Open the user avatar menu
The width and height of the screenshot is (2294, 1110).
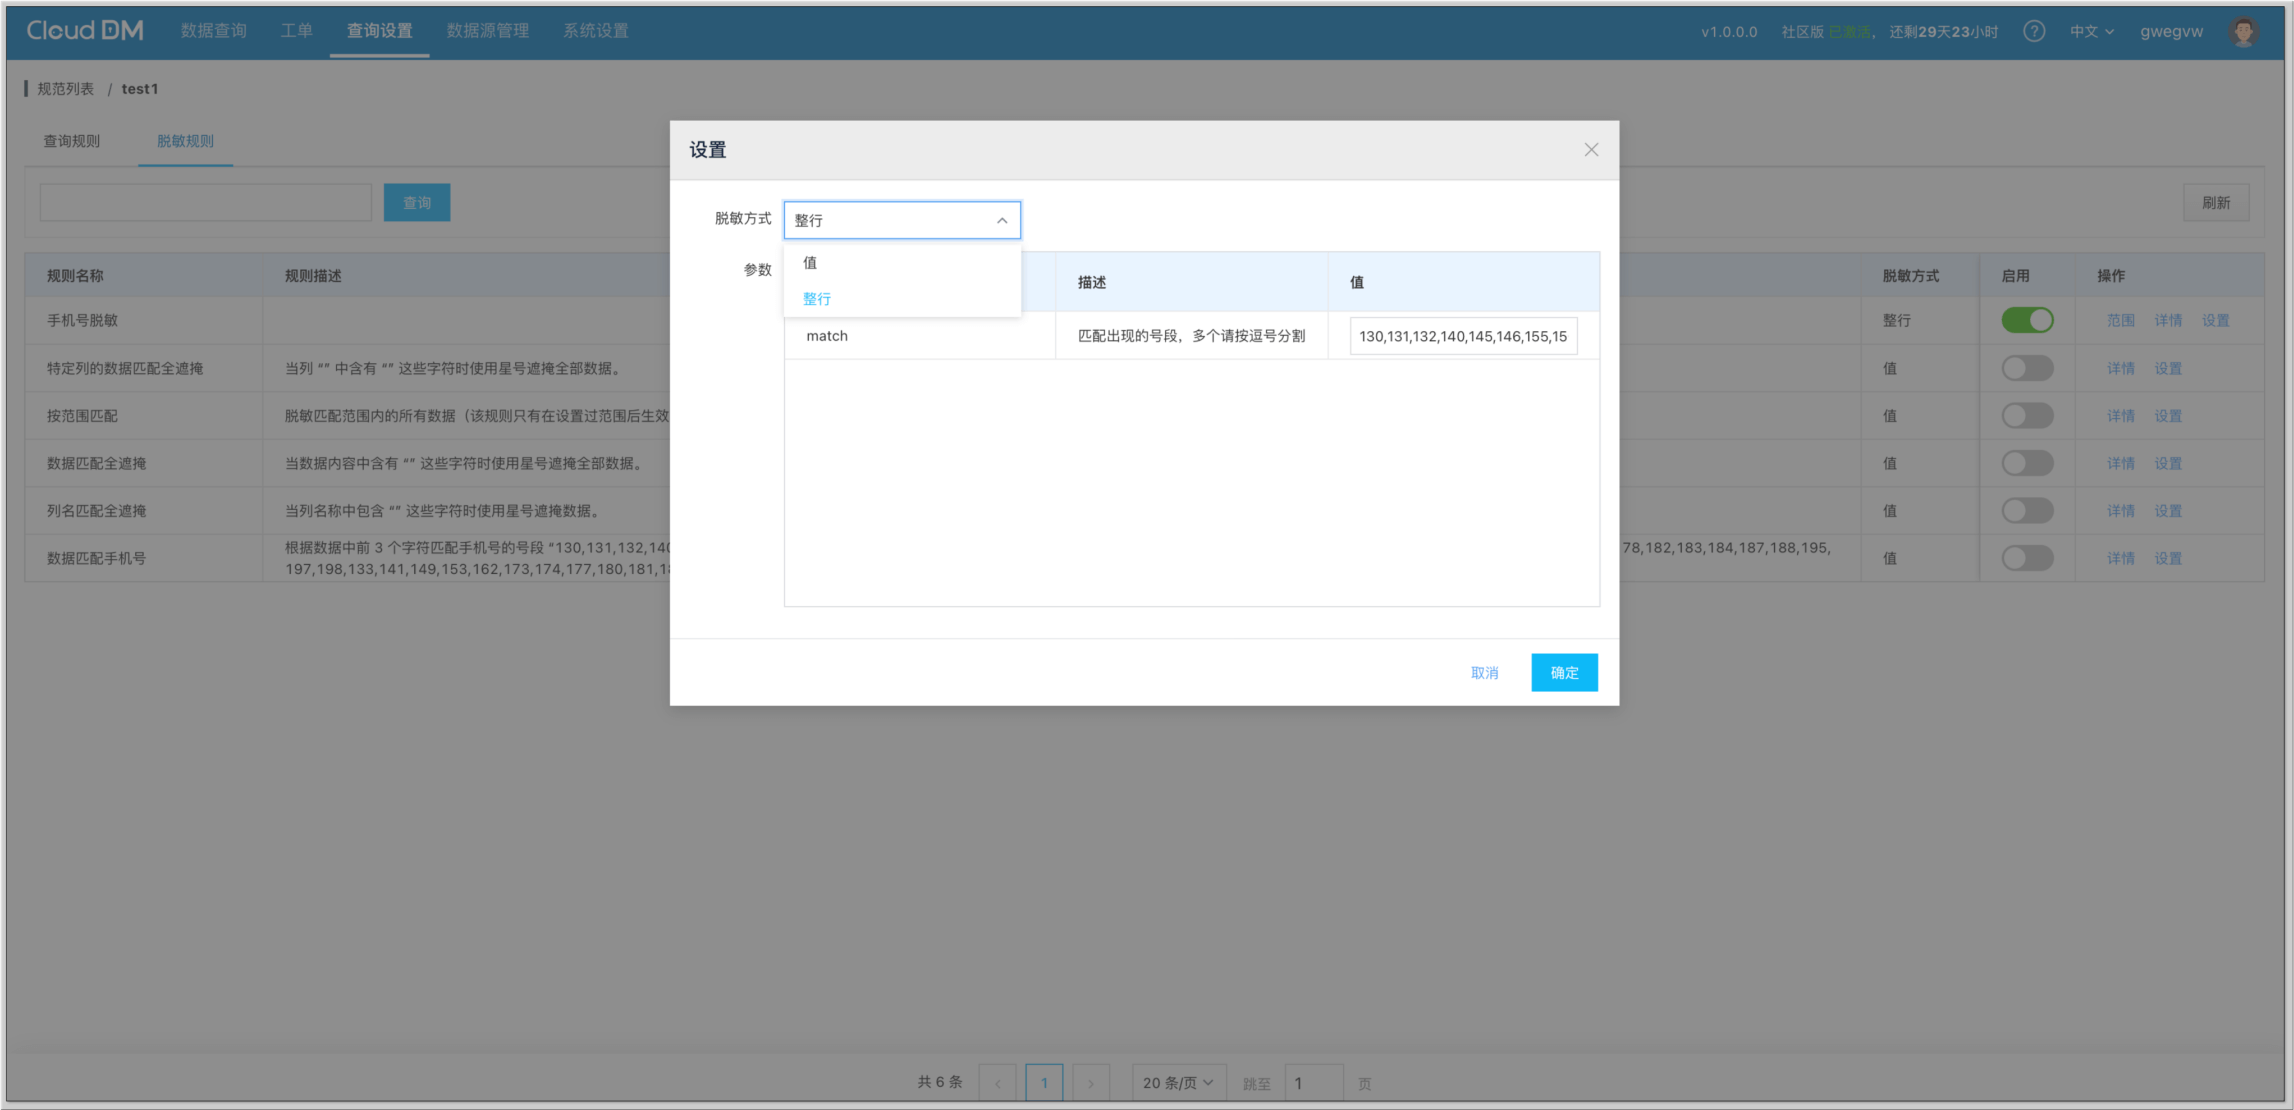2244,31
